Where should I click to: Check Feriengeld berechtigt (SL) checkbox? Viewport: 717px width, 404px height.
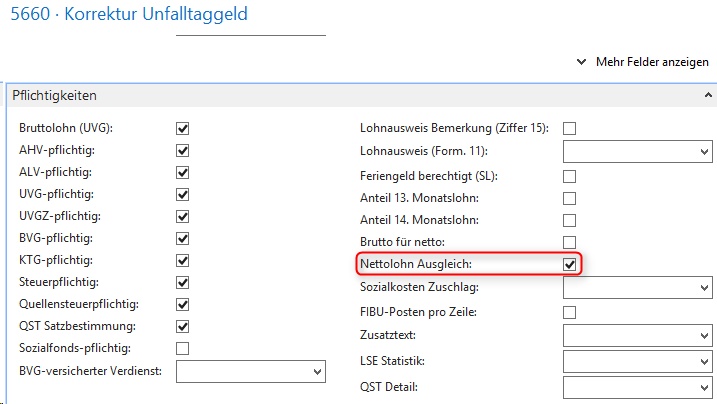[x=570, y=176]
